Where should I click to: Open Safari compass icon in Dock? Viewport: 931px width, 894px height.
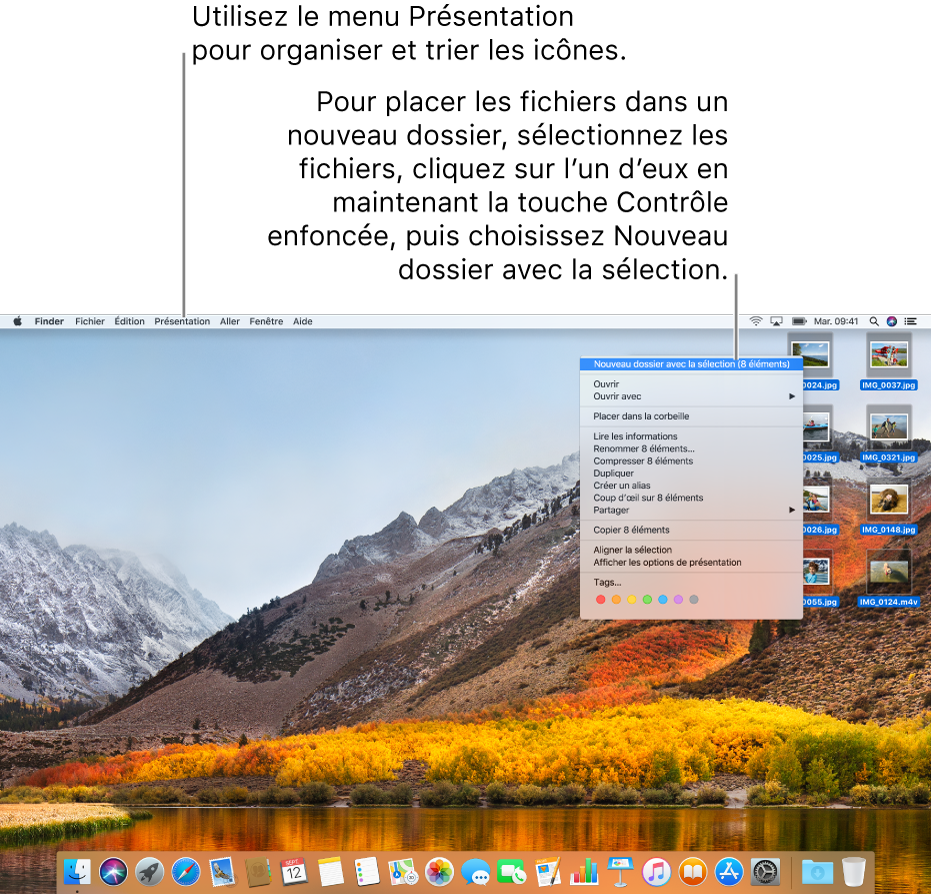(x=186, y=872)
